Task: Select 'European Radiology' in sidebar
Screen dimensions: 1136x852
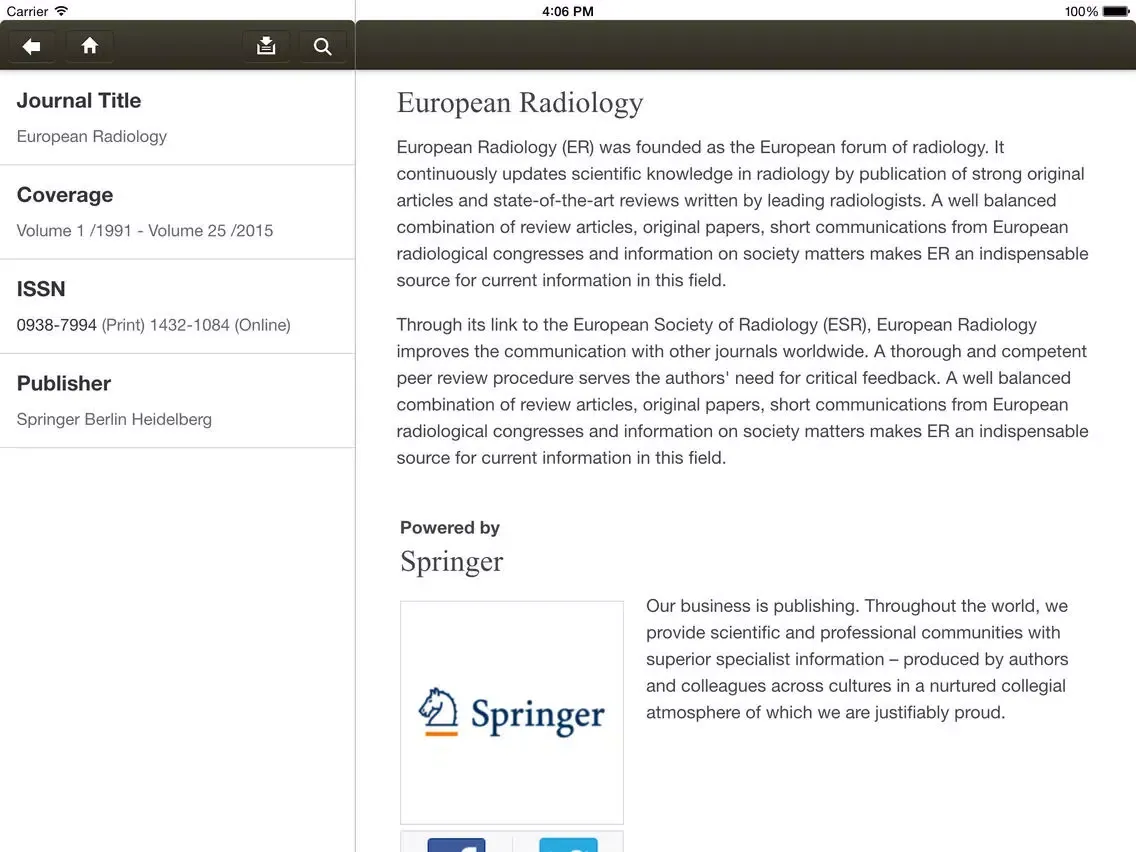Action: (92, 136)
